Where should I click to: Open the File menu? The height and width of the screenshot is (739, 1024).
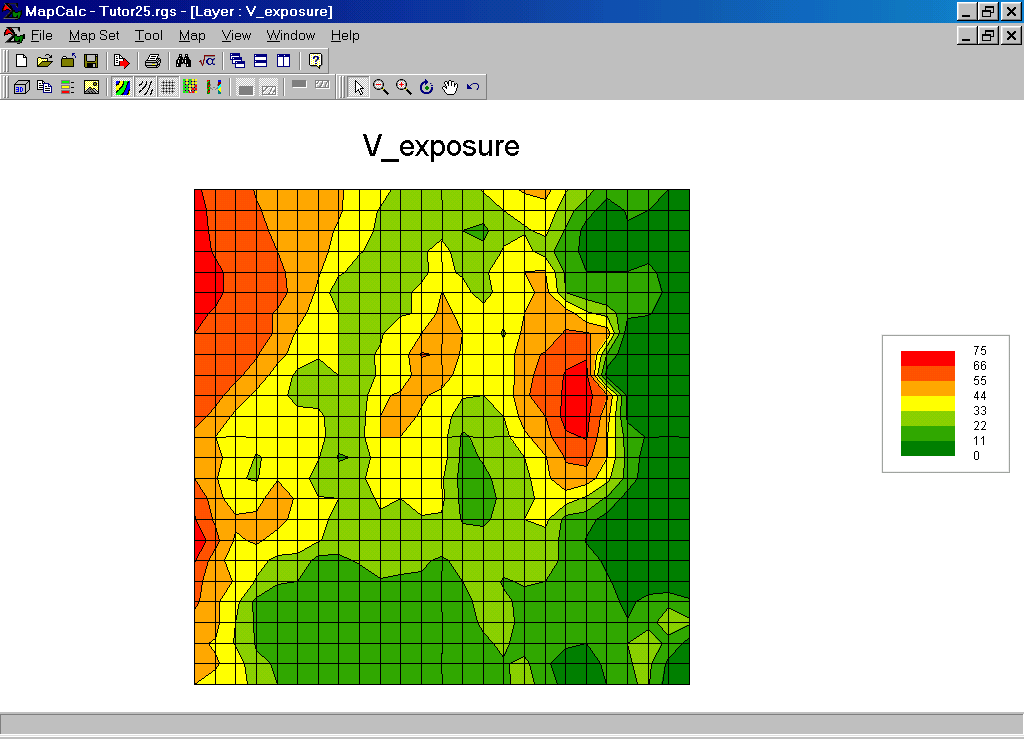(x=41, y=35)
